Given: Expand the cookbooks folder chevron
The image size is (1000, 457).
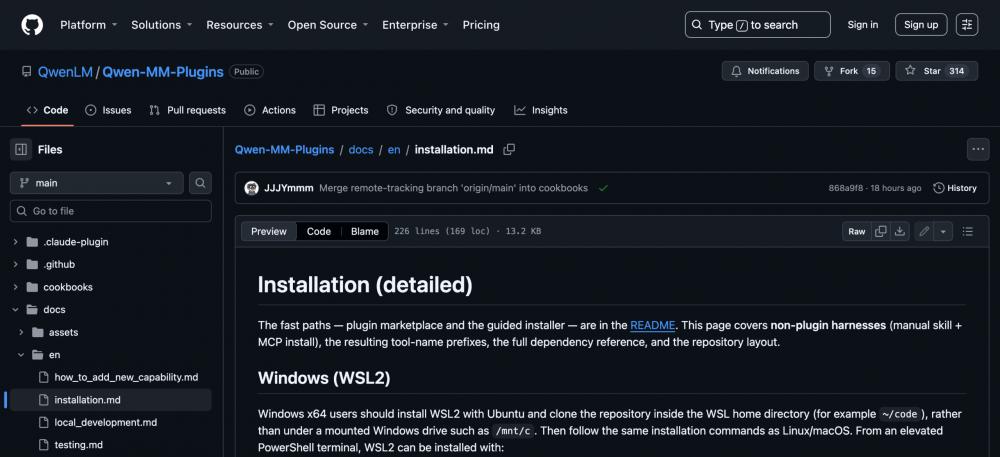Looking at the screenshot, I should point(15,287).
